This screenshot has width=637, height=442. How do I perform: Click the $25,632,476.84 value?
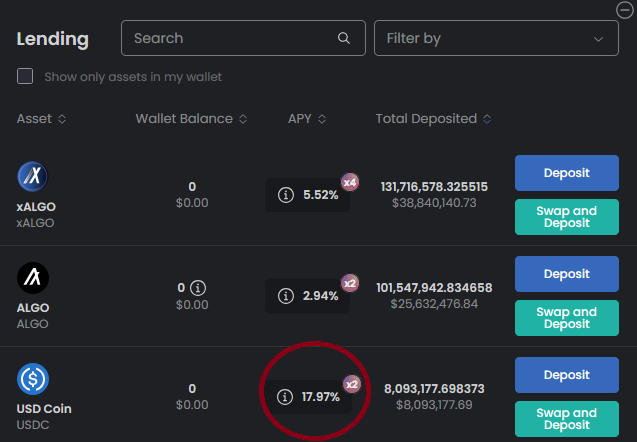434,304
